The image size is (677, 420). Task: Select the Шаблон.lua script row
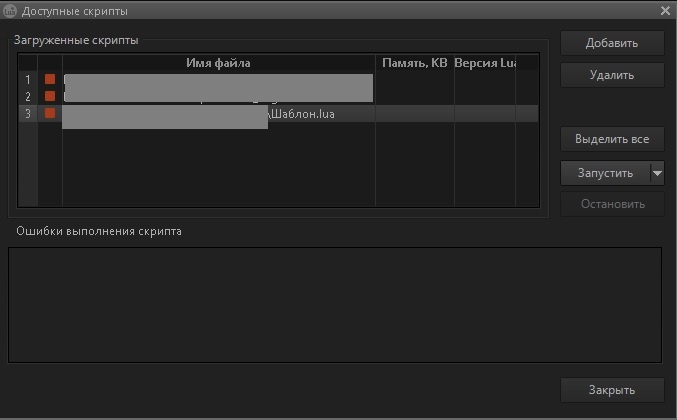278,114
